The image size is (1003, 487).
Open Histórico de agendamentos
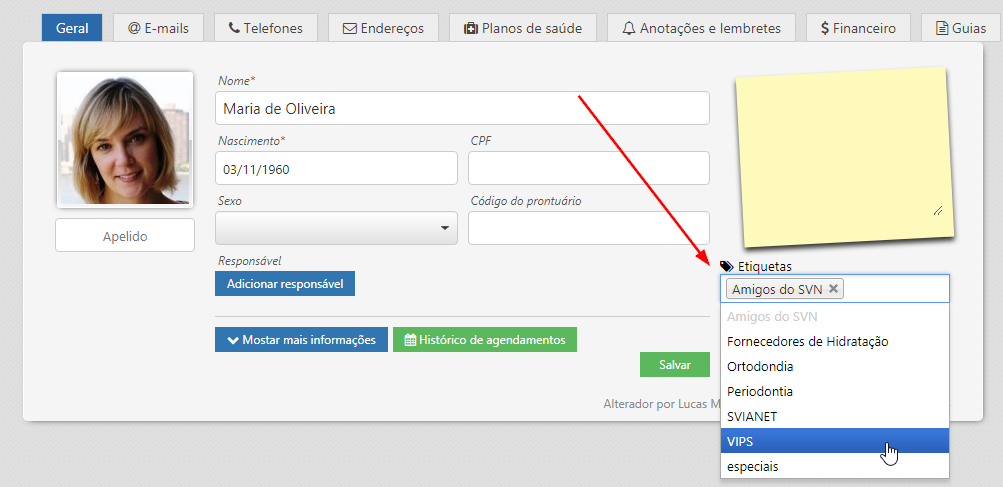click(485, 340)
